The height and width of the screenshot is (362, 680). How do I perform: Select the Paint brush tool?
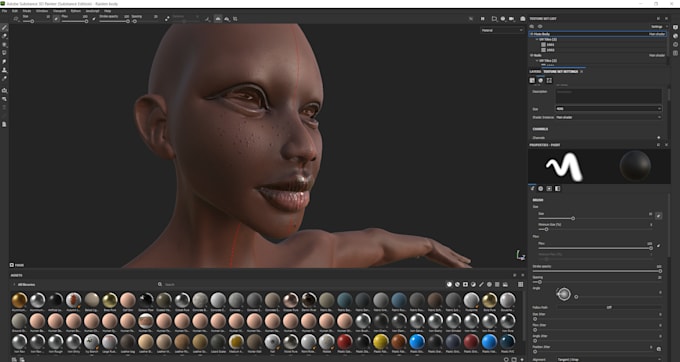tap(5, 28)
